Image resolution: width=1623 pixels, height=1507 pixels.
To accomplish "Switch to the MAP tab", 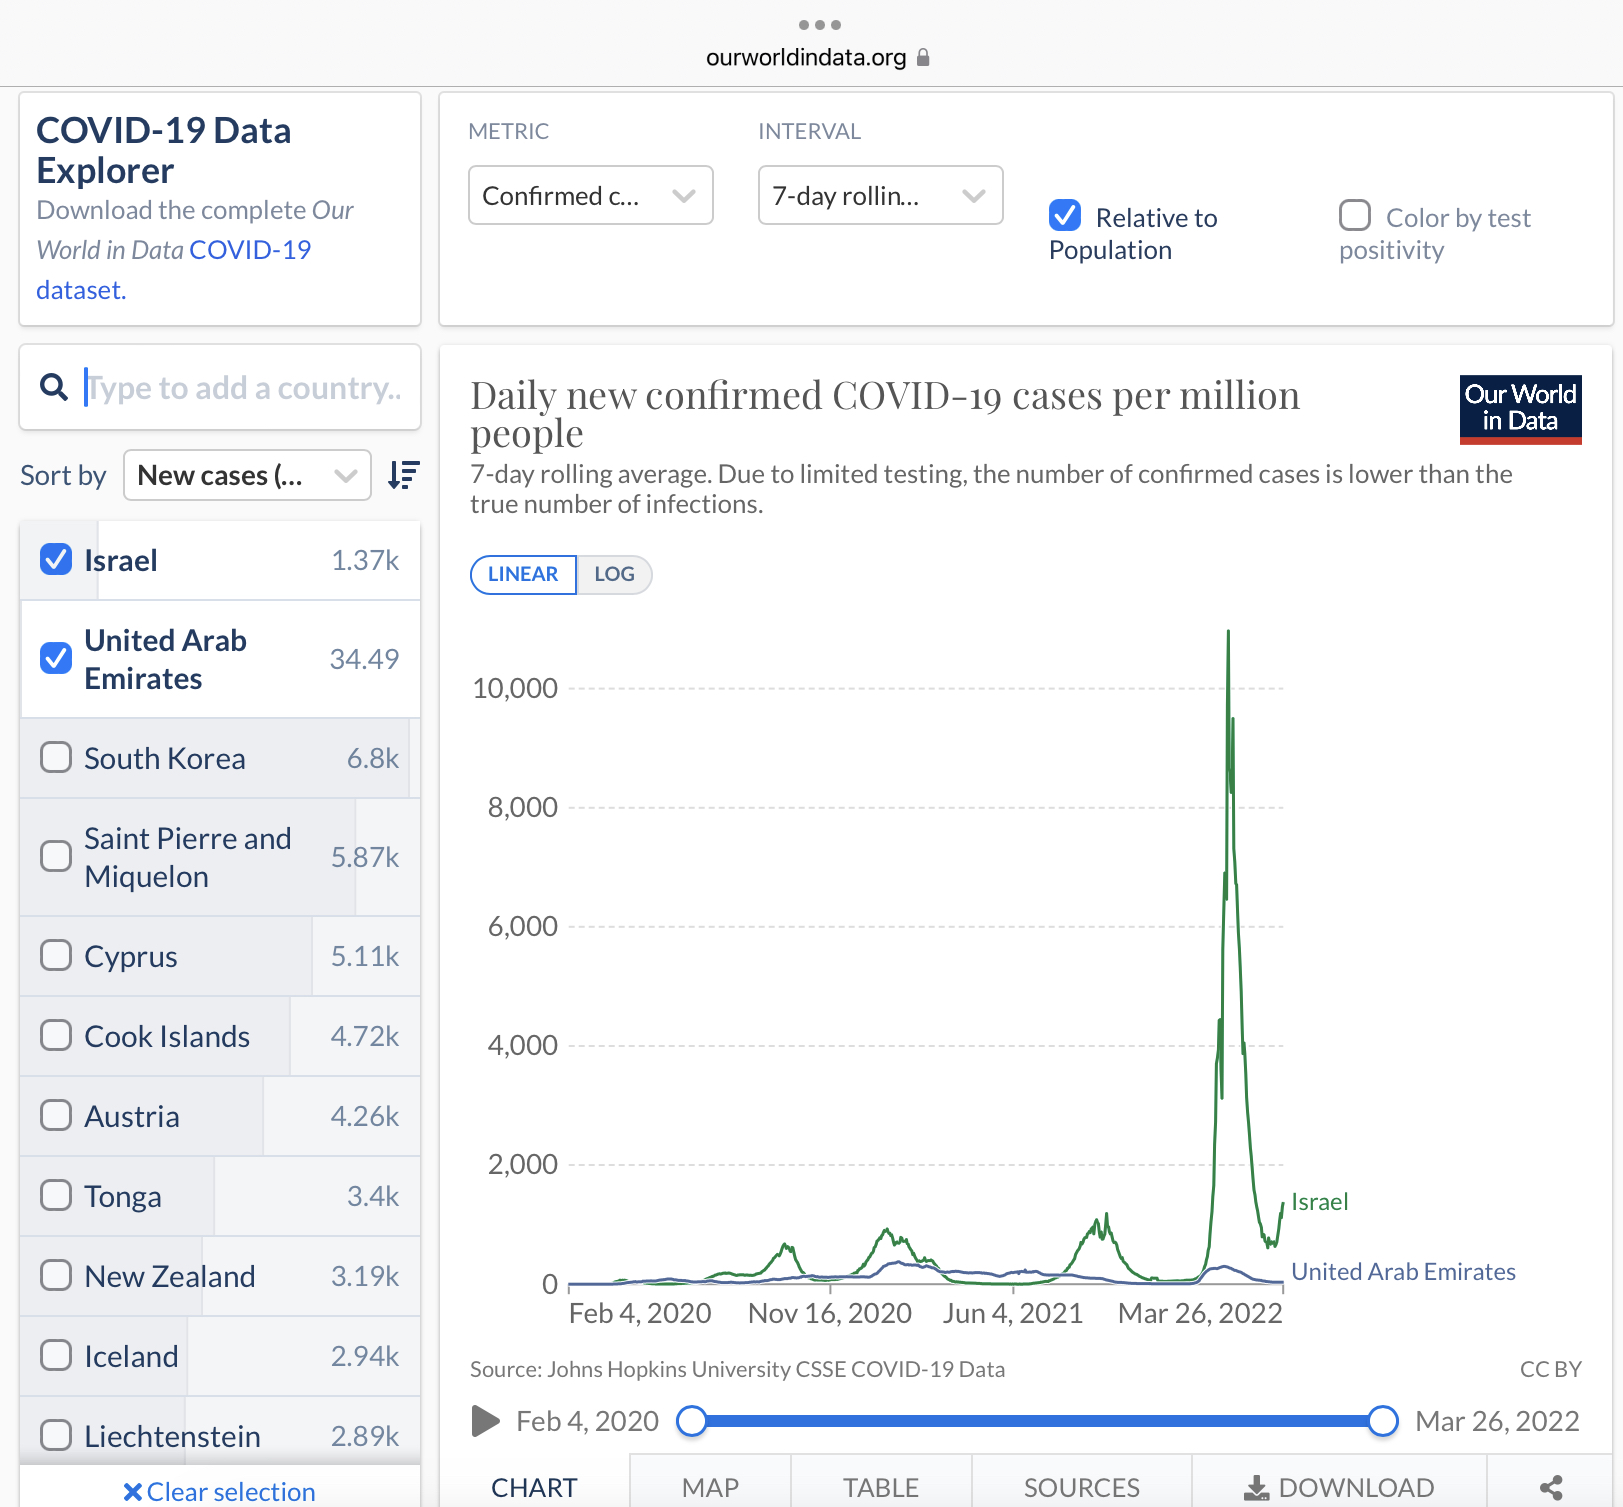I will point(710,1487).
